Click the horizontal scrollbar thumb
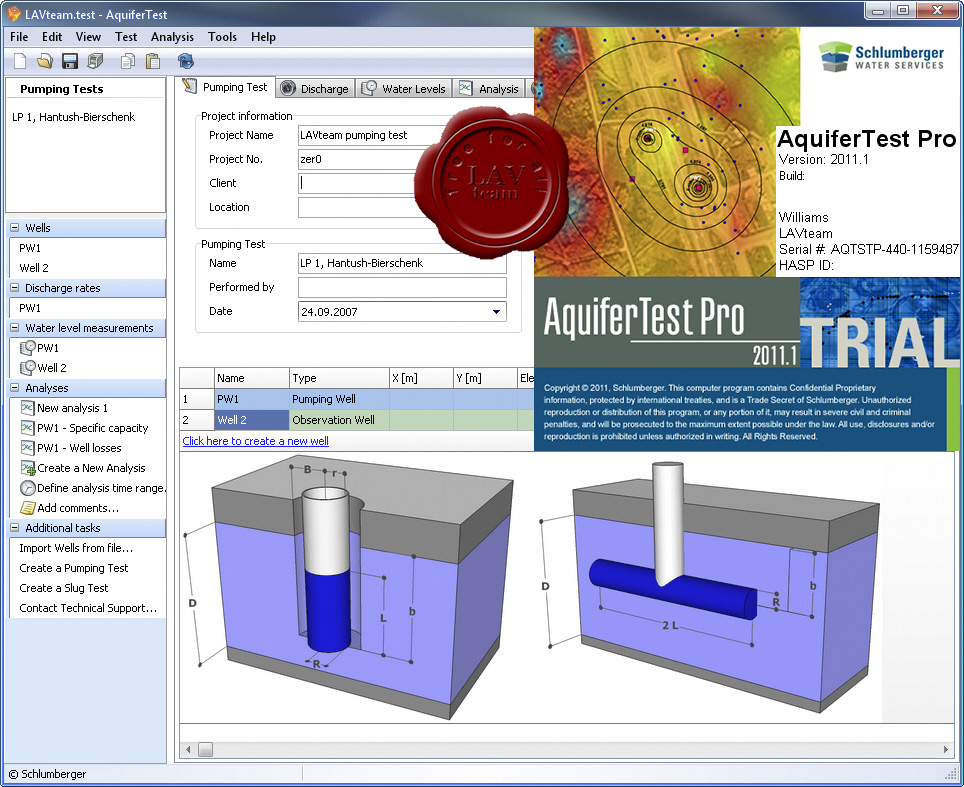964x787 pixels. (205, 749)
